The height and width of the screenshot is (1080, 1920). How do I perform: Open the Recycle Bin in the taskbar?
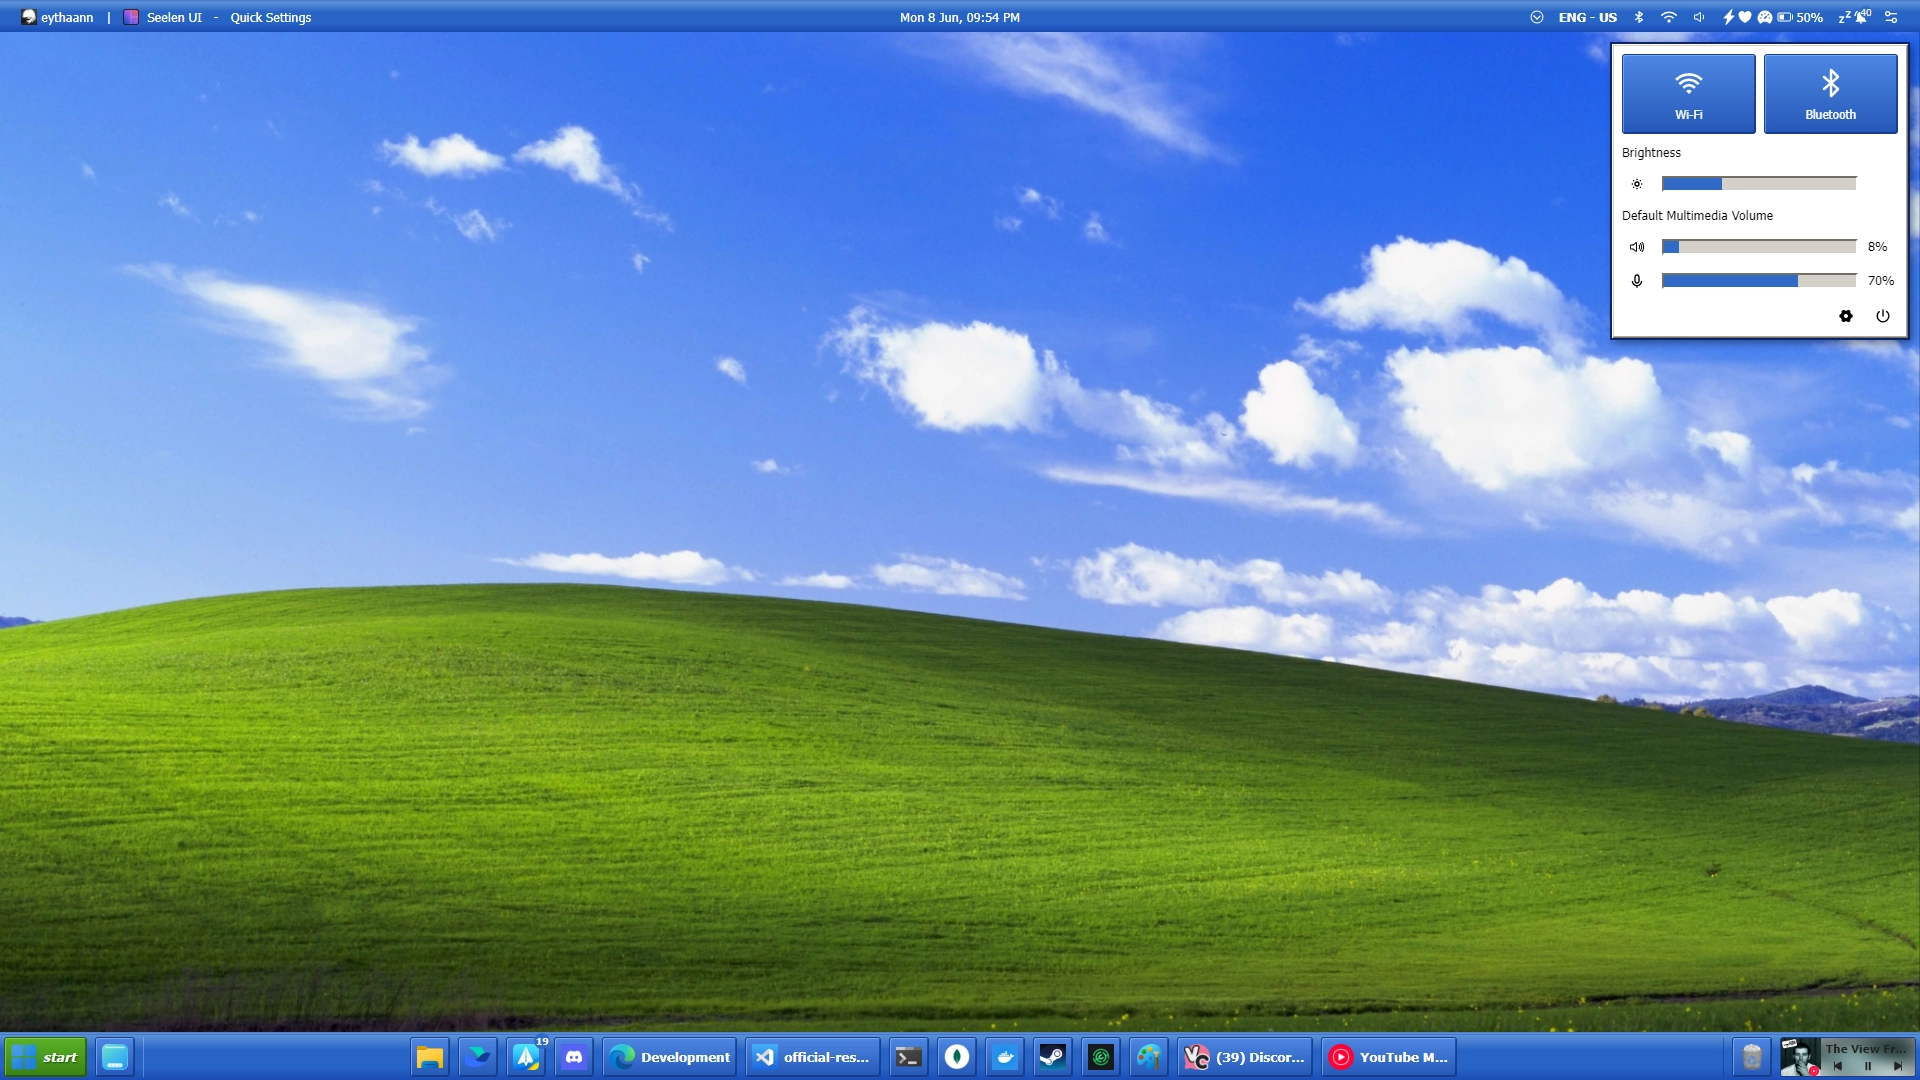[1752, 1057]
